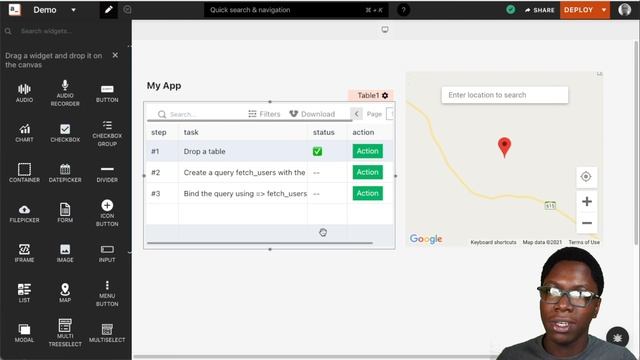This screenshot has width=640, height=360.
Task: Select the Checkbox widget
Action: tap(65, 133)
